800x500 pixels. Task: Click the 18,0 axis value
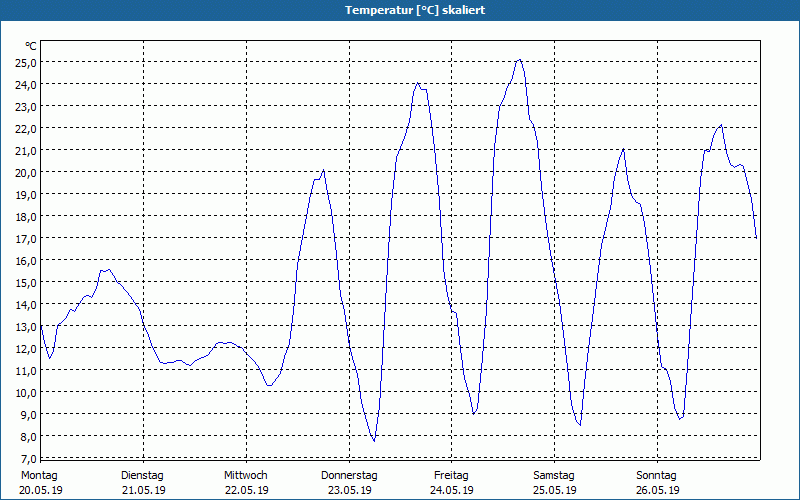pos(26,217)
